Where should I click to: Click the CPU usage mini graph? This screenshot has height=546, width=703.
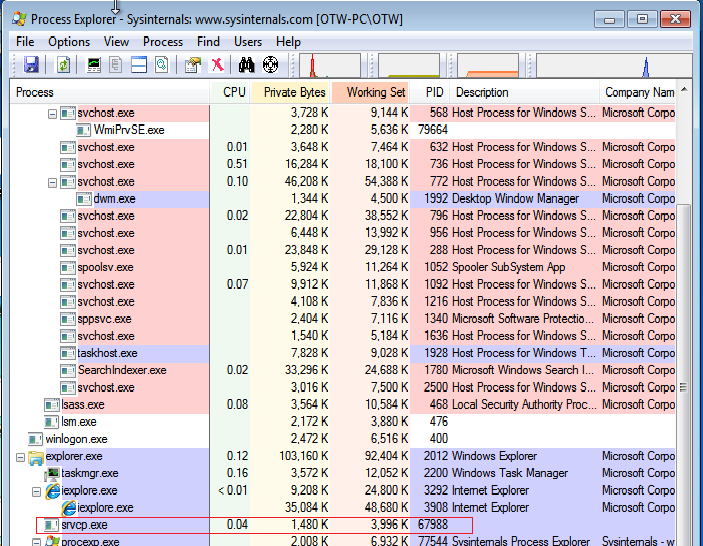click(x=330, y=65)
